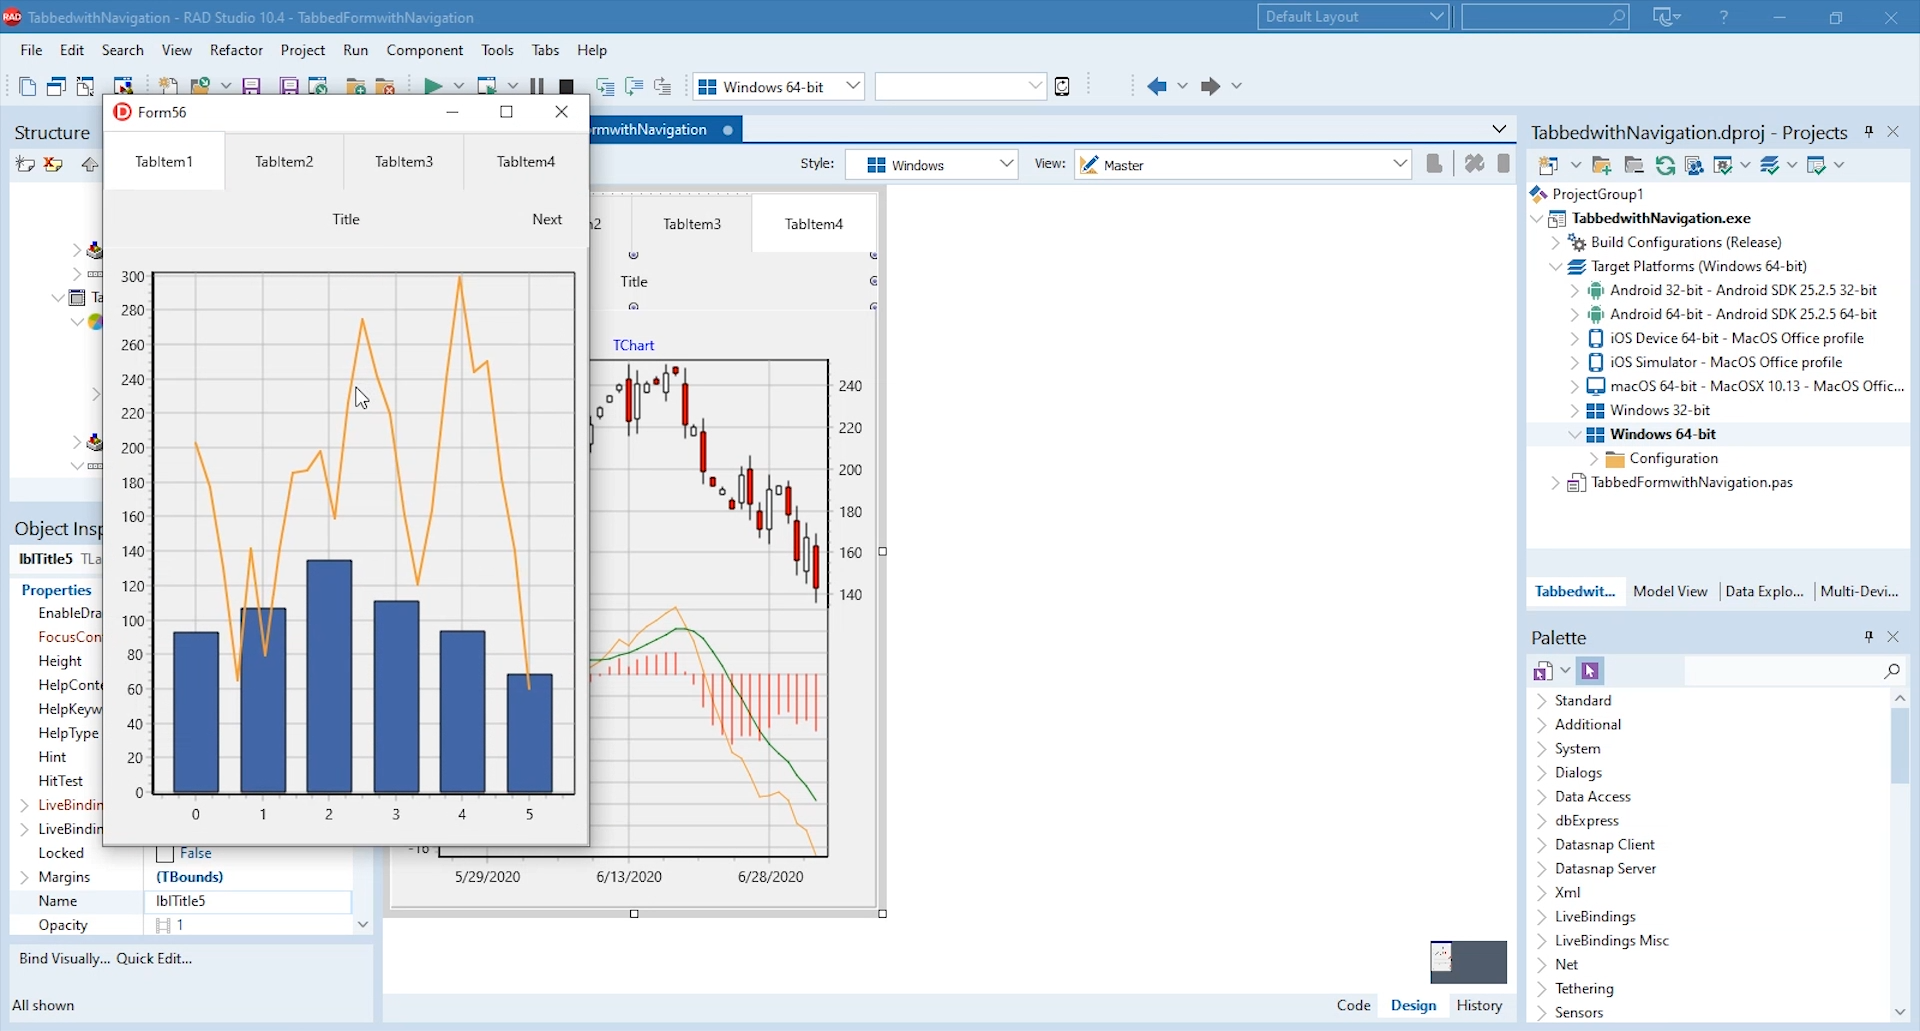This screenshot has width=1920, height=1031.
Task: Click the Bind Visually link
Action: click(64, 959)
